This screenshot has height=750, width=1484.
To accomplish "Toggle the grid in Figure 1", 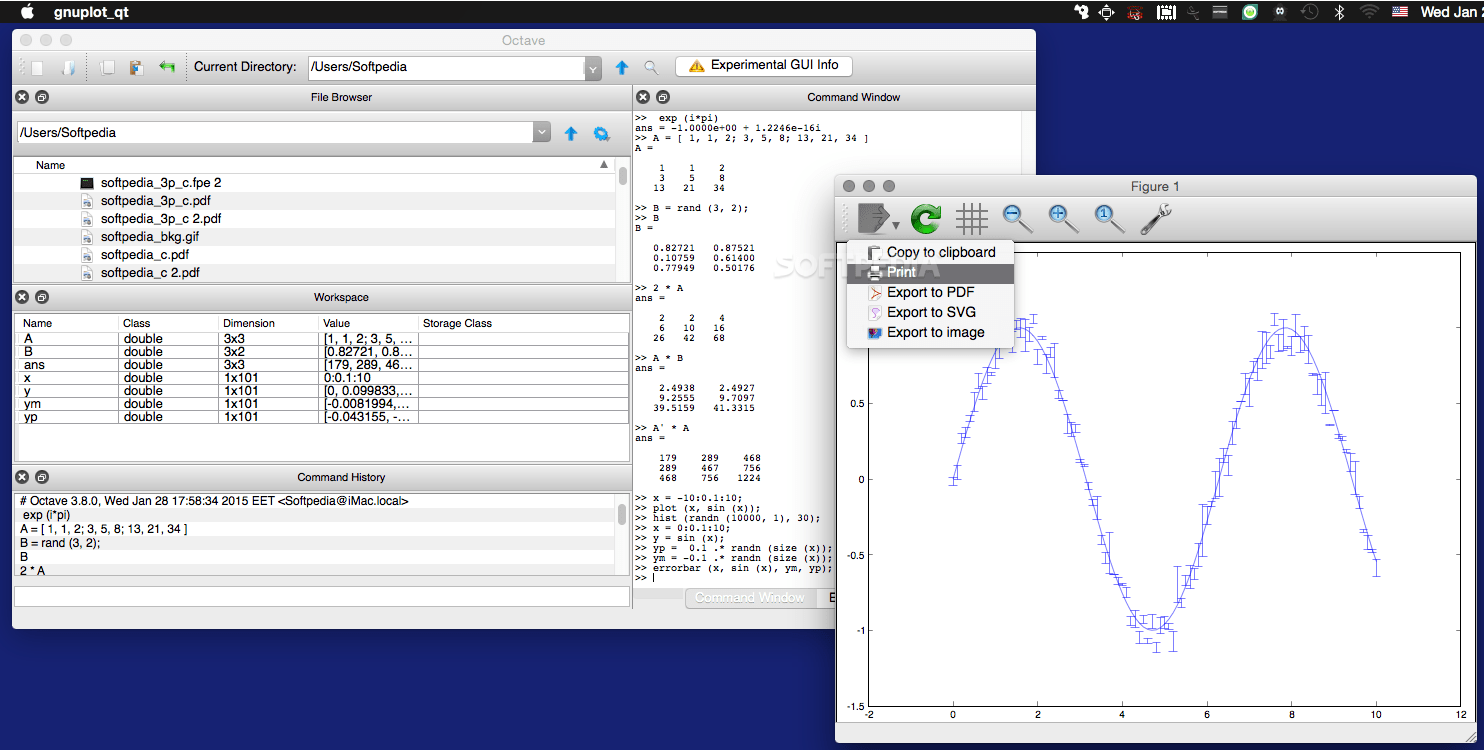I will pyautogui.click(x=971, y=218).
